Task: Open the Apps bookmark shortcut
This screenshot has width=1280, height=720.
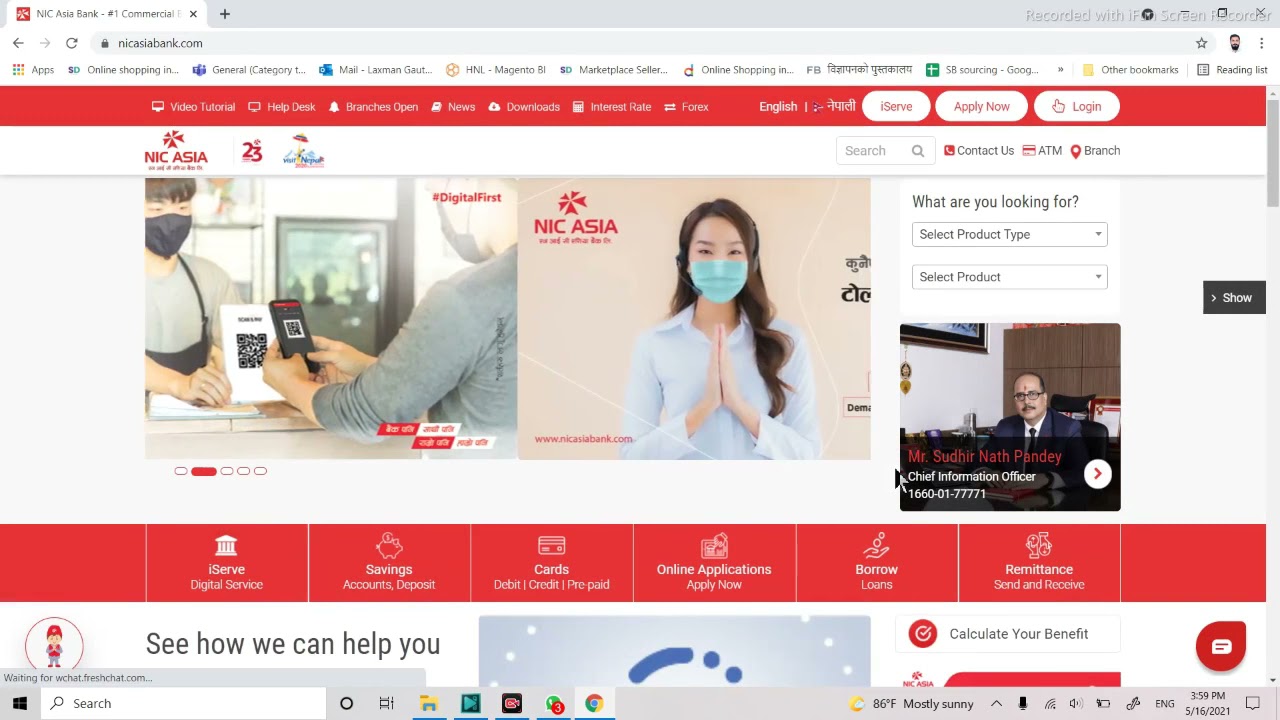Action: point(33,70)
